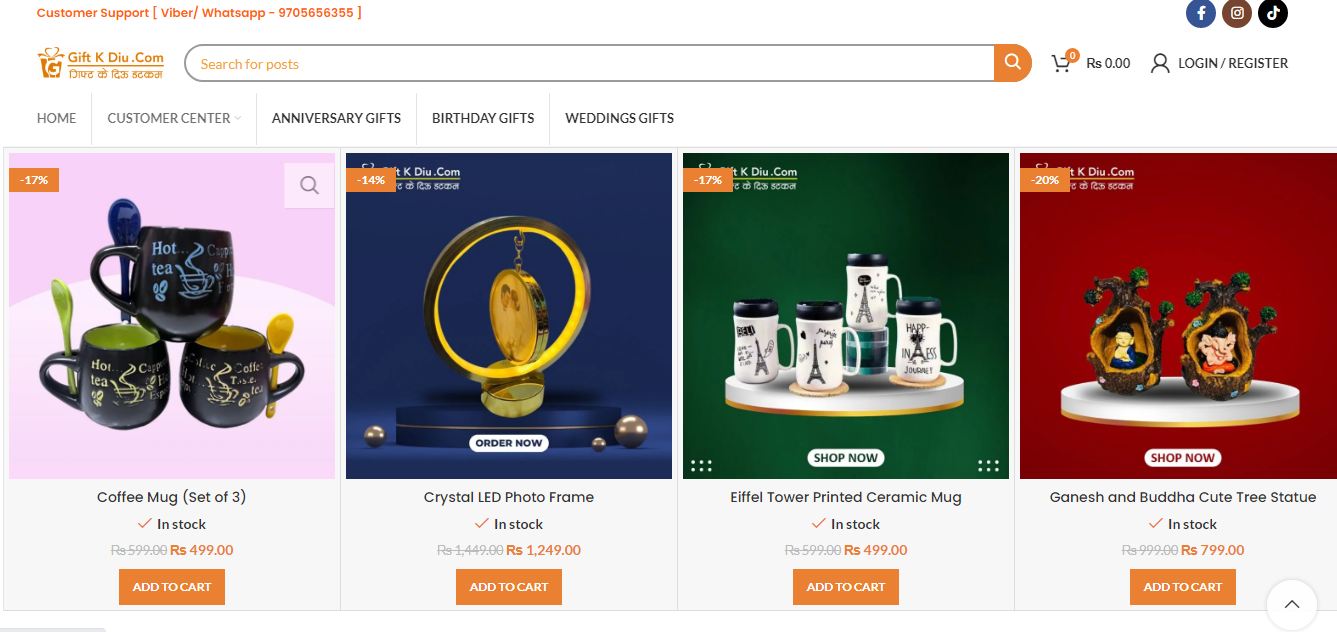
Task: Open the Instagram social icon
Action: 1237,13
